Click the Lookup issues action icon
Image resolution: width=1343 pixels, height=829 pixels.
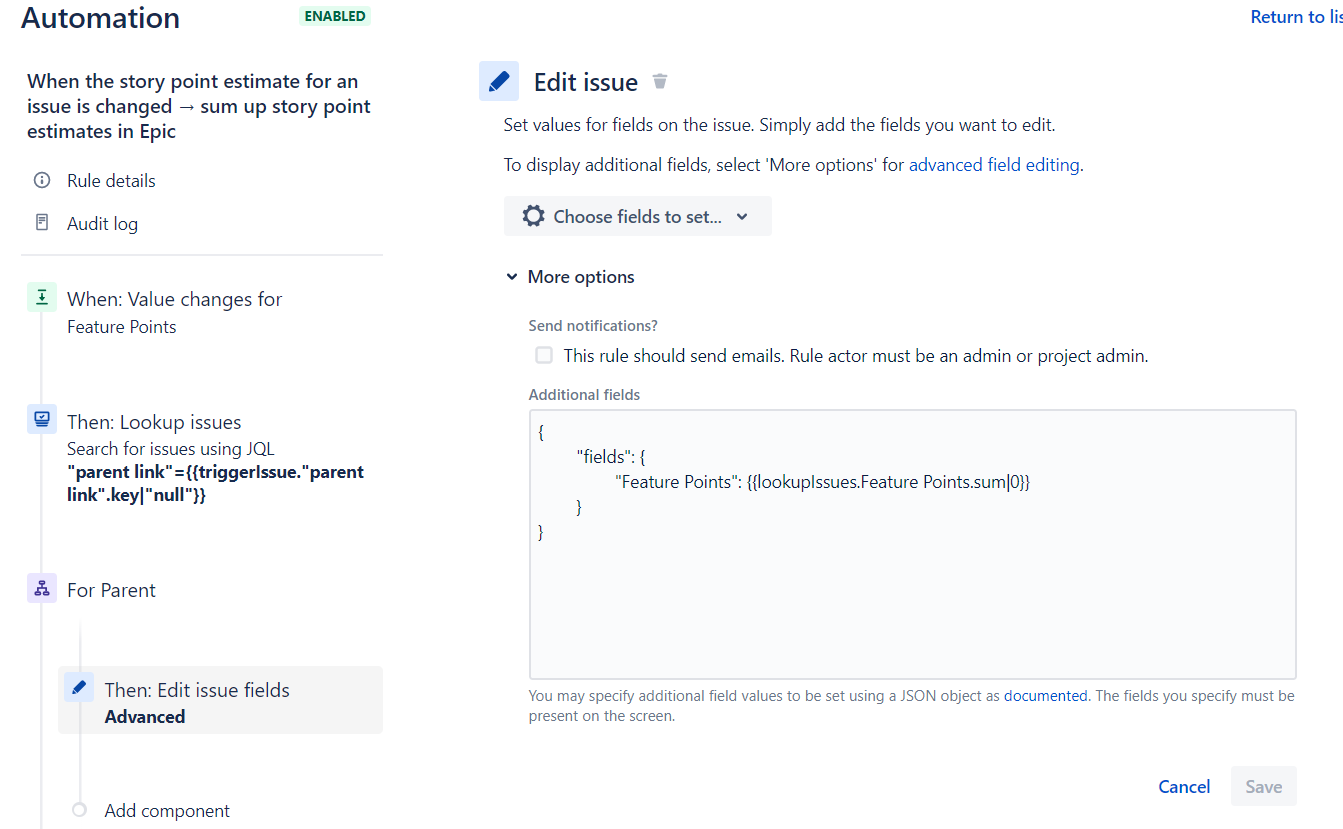click(41, 419)
